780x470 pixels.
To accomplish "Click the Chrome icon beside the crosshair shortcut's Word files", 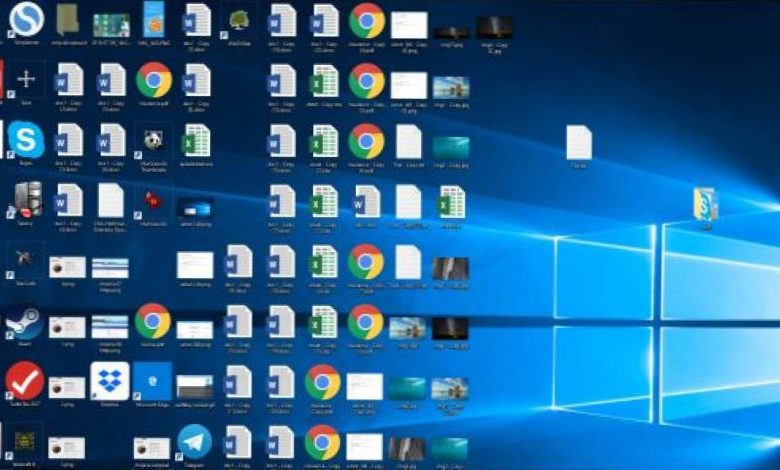I will pos(152,80).
